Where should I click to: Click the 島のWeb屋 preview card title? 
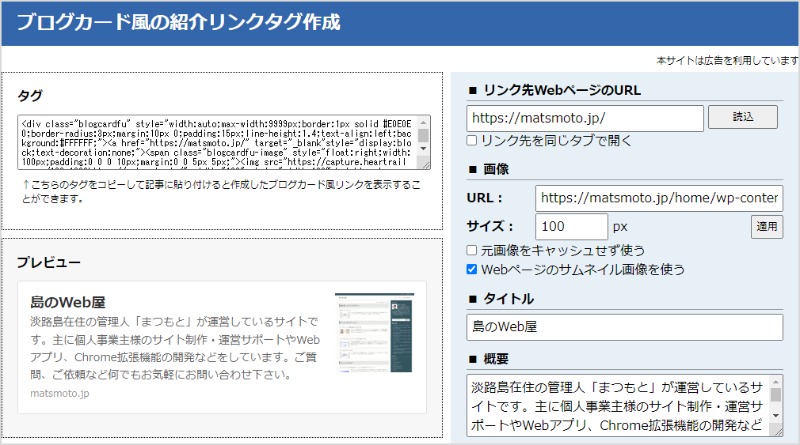(x=69, y=302)
